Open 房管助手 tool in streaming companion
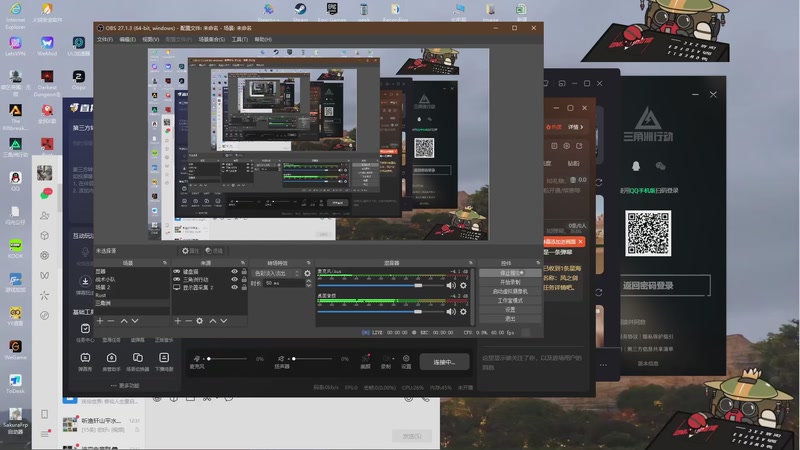Screen dimensions: 800x450 (x=111, y=361)
